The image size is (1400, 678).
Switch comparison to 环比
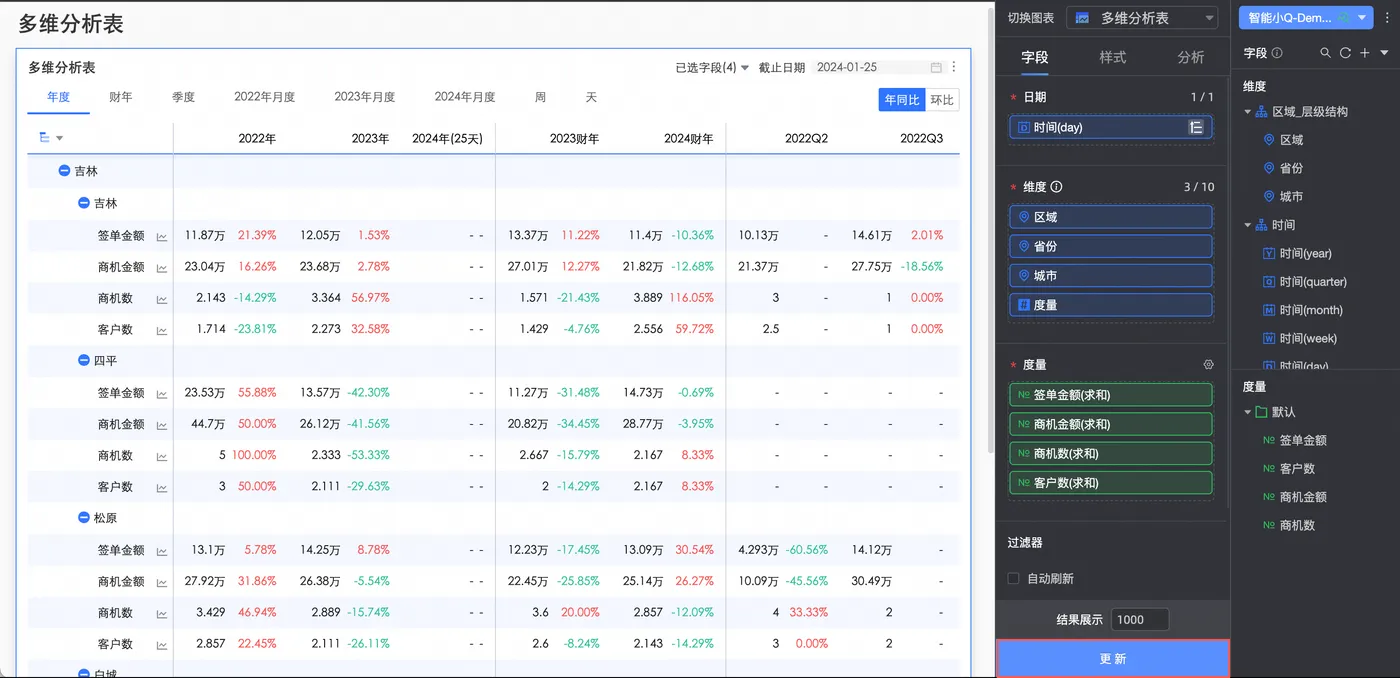(942, 100)
